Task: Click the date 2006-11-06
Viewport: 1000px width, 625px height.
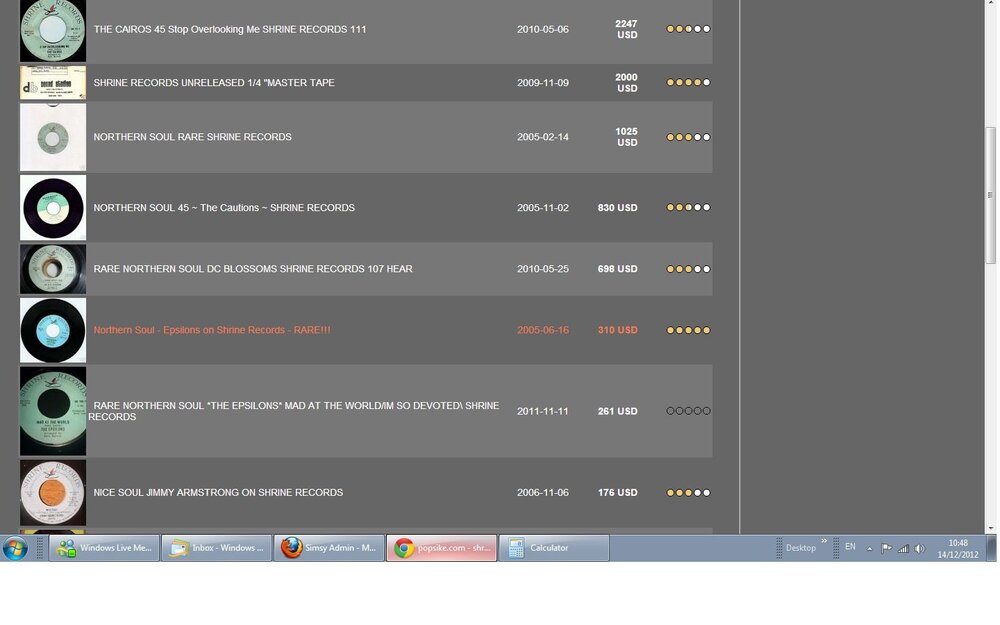Action: tap(543, 493)
